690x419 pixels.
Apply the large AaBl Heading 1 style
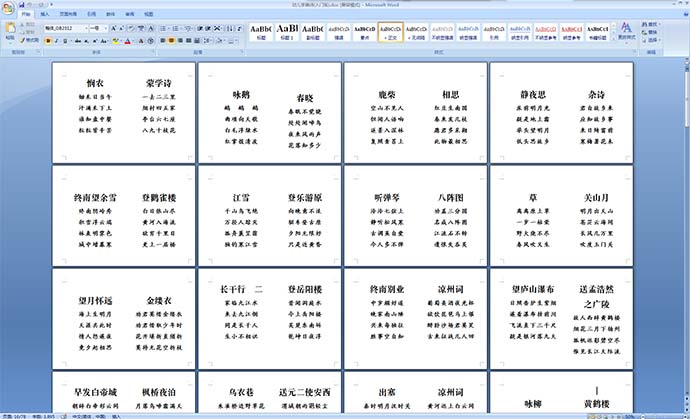pyautogui.click(x=287, y=32)
